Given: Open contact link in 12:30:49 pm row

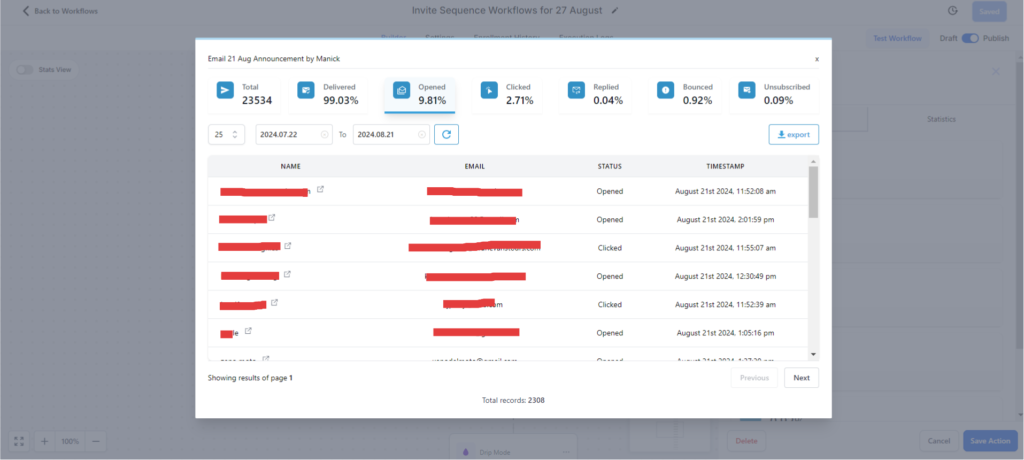Looking at the screenshot, I should [x=287, y=274].
